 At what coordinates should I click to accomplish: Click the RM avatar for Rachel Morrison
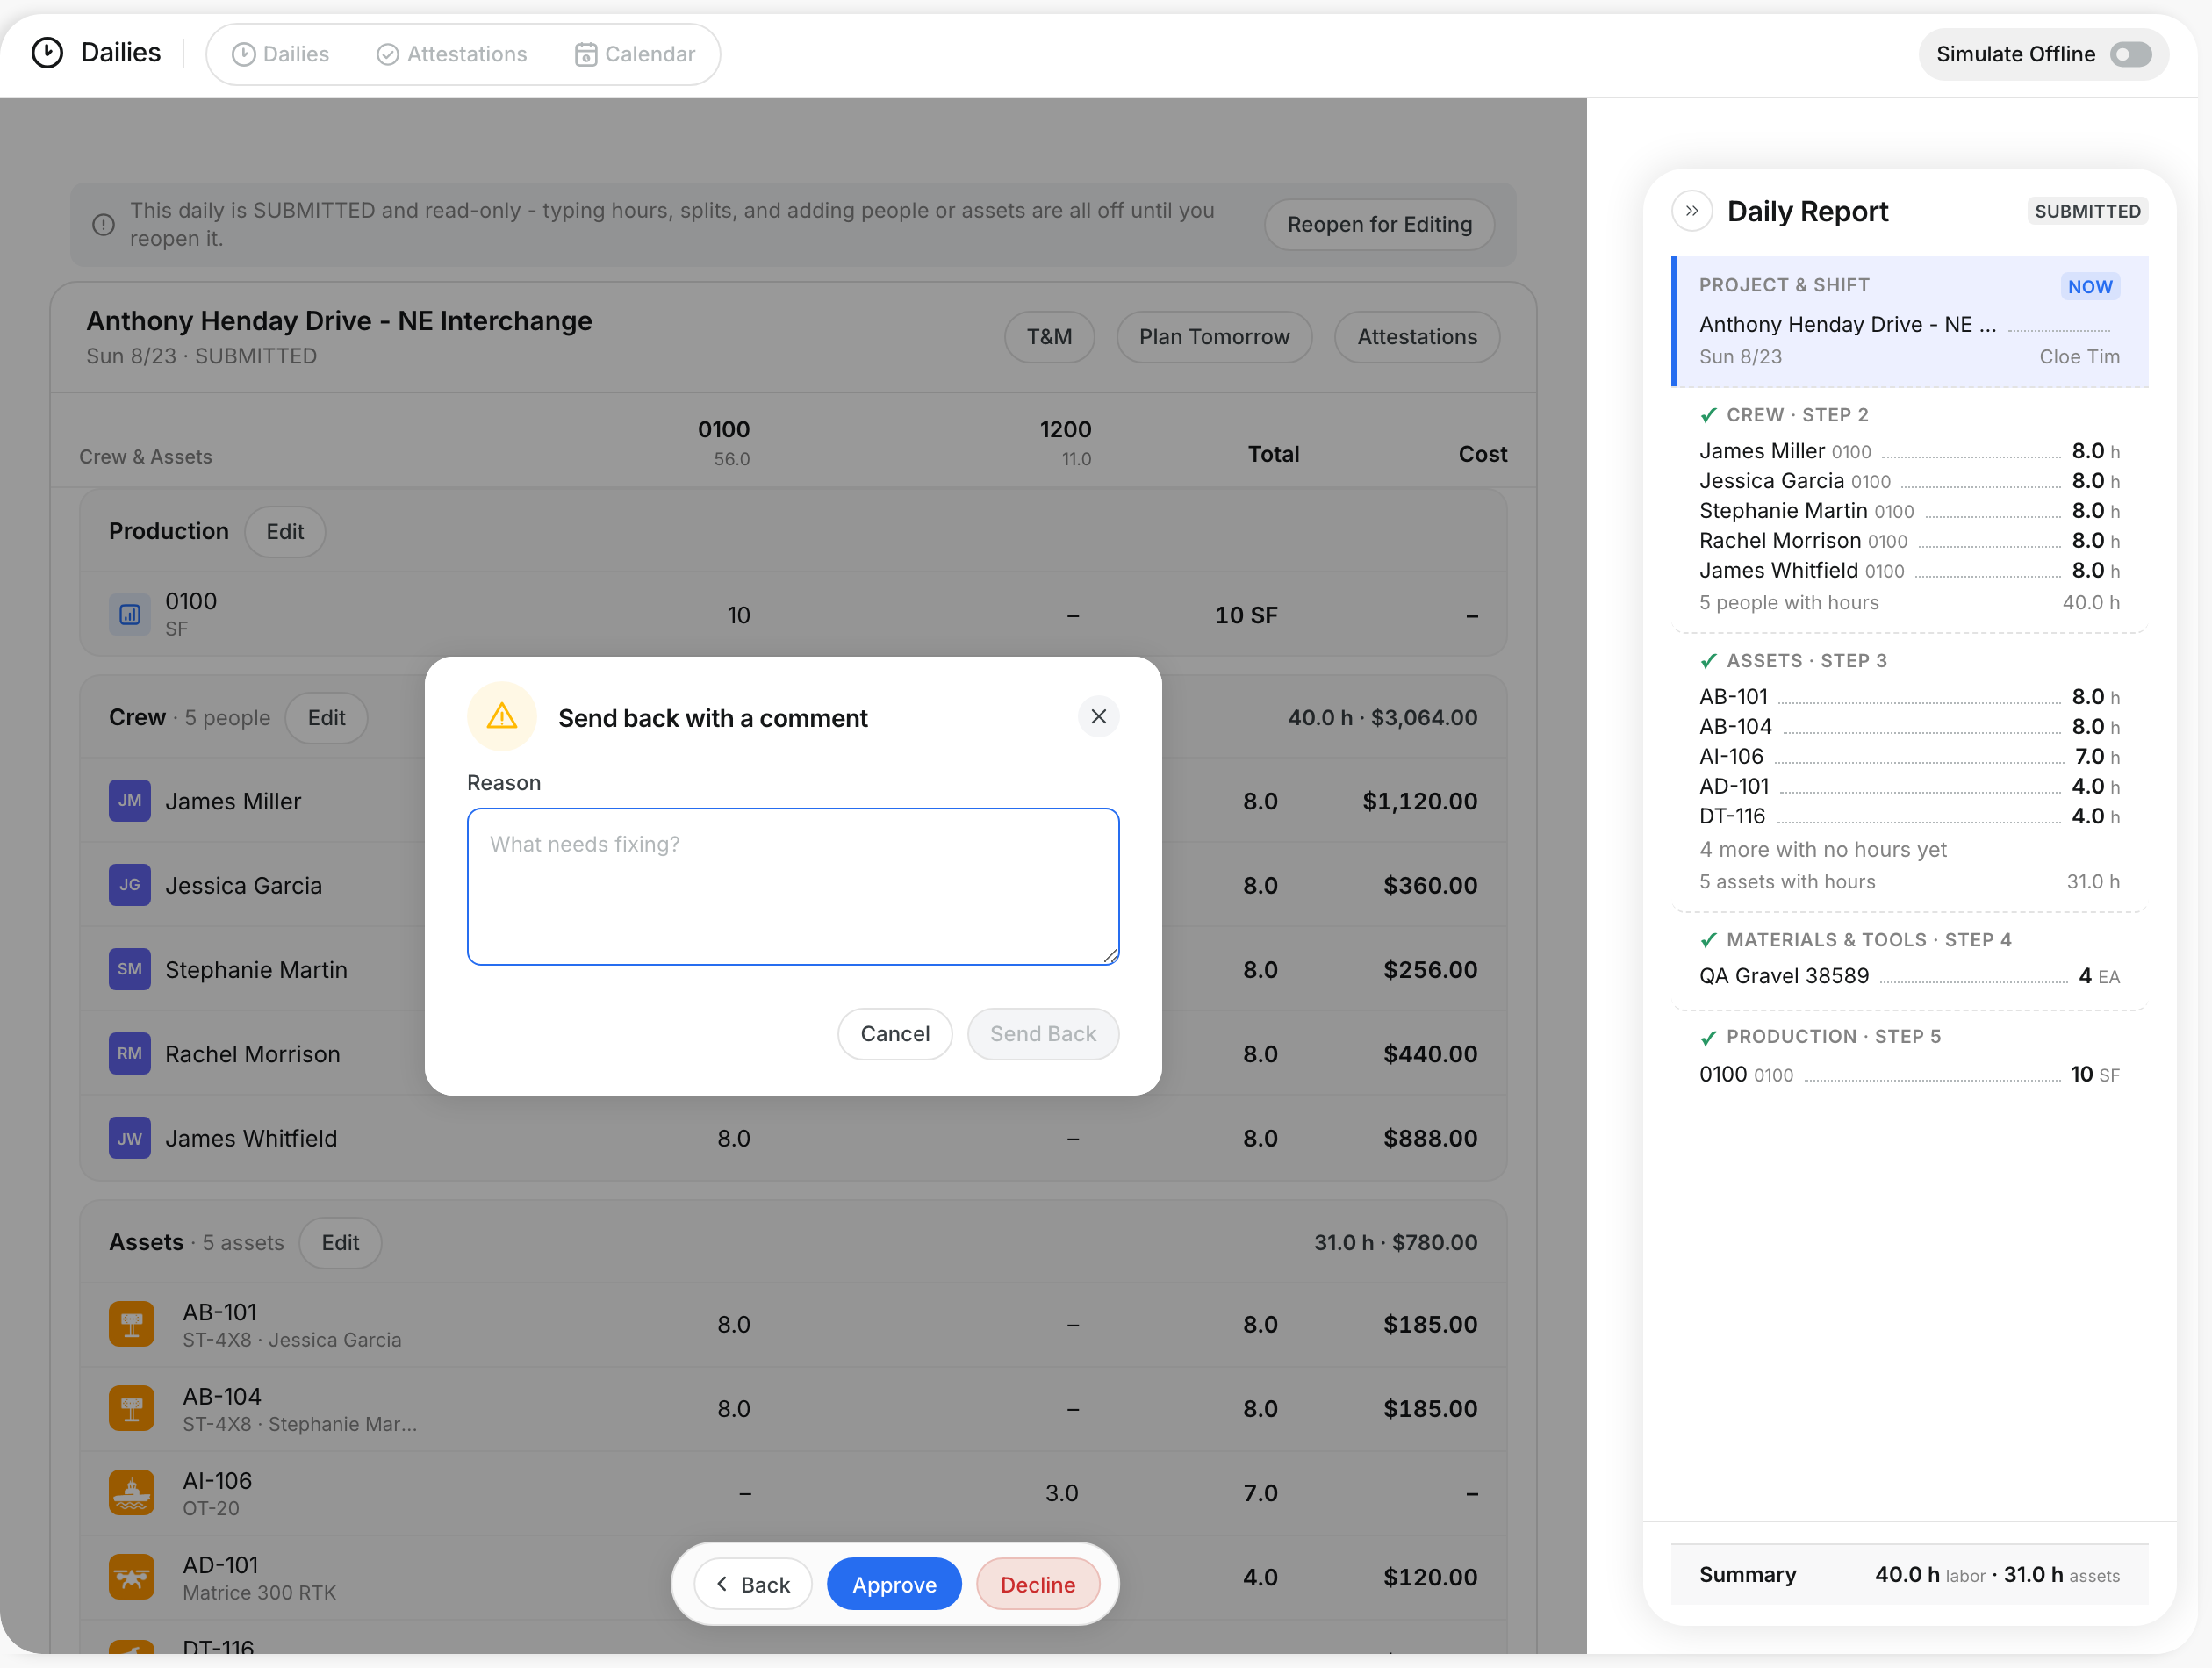click(130, 1054)
